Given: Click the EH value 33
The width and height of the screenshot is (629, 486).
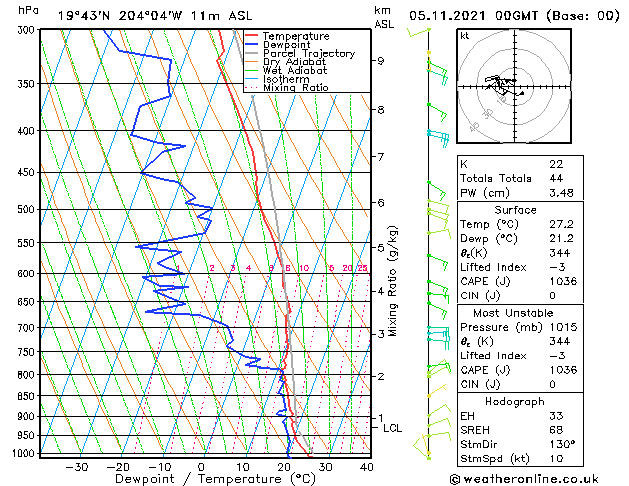Looking at the screenshot, I should pos(556,416).
